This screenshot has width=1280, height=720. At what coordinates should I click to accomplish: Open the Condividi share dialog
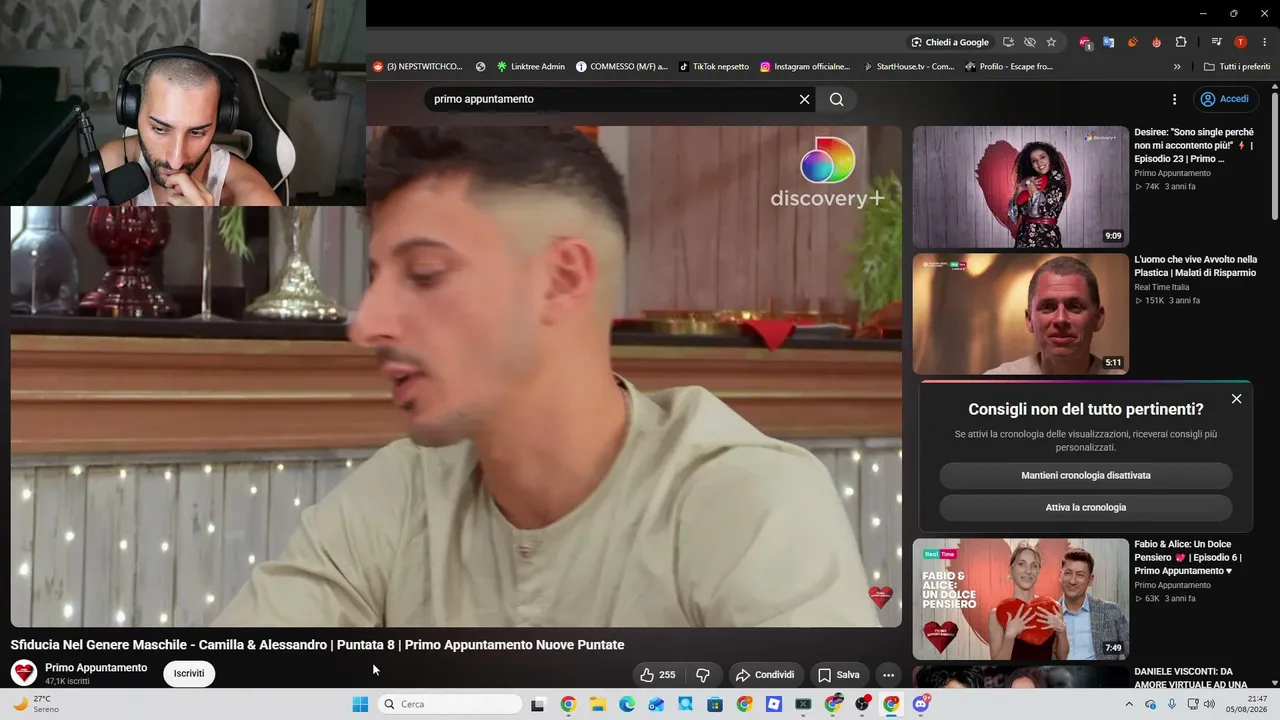pyautogui.click(x=765, y=675)
